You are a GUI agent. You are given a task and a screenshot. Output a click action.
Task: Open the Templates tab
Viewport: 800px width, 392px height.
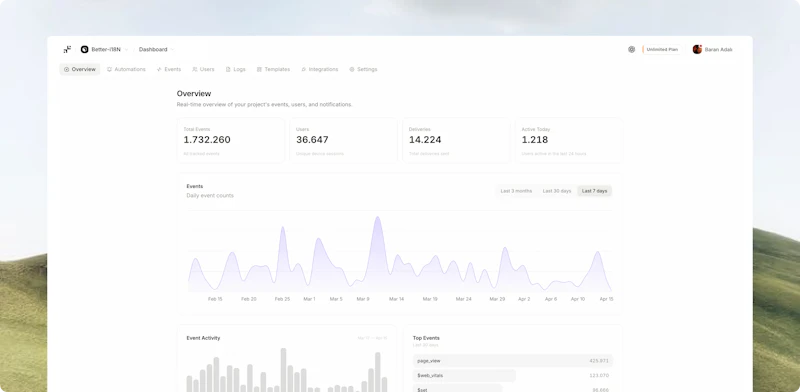coord(273,69)
